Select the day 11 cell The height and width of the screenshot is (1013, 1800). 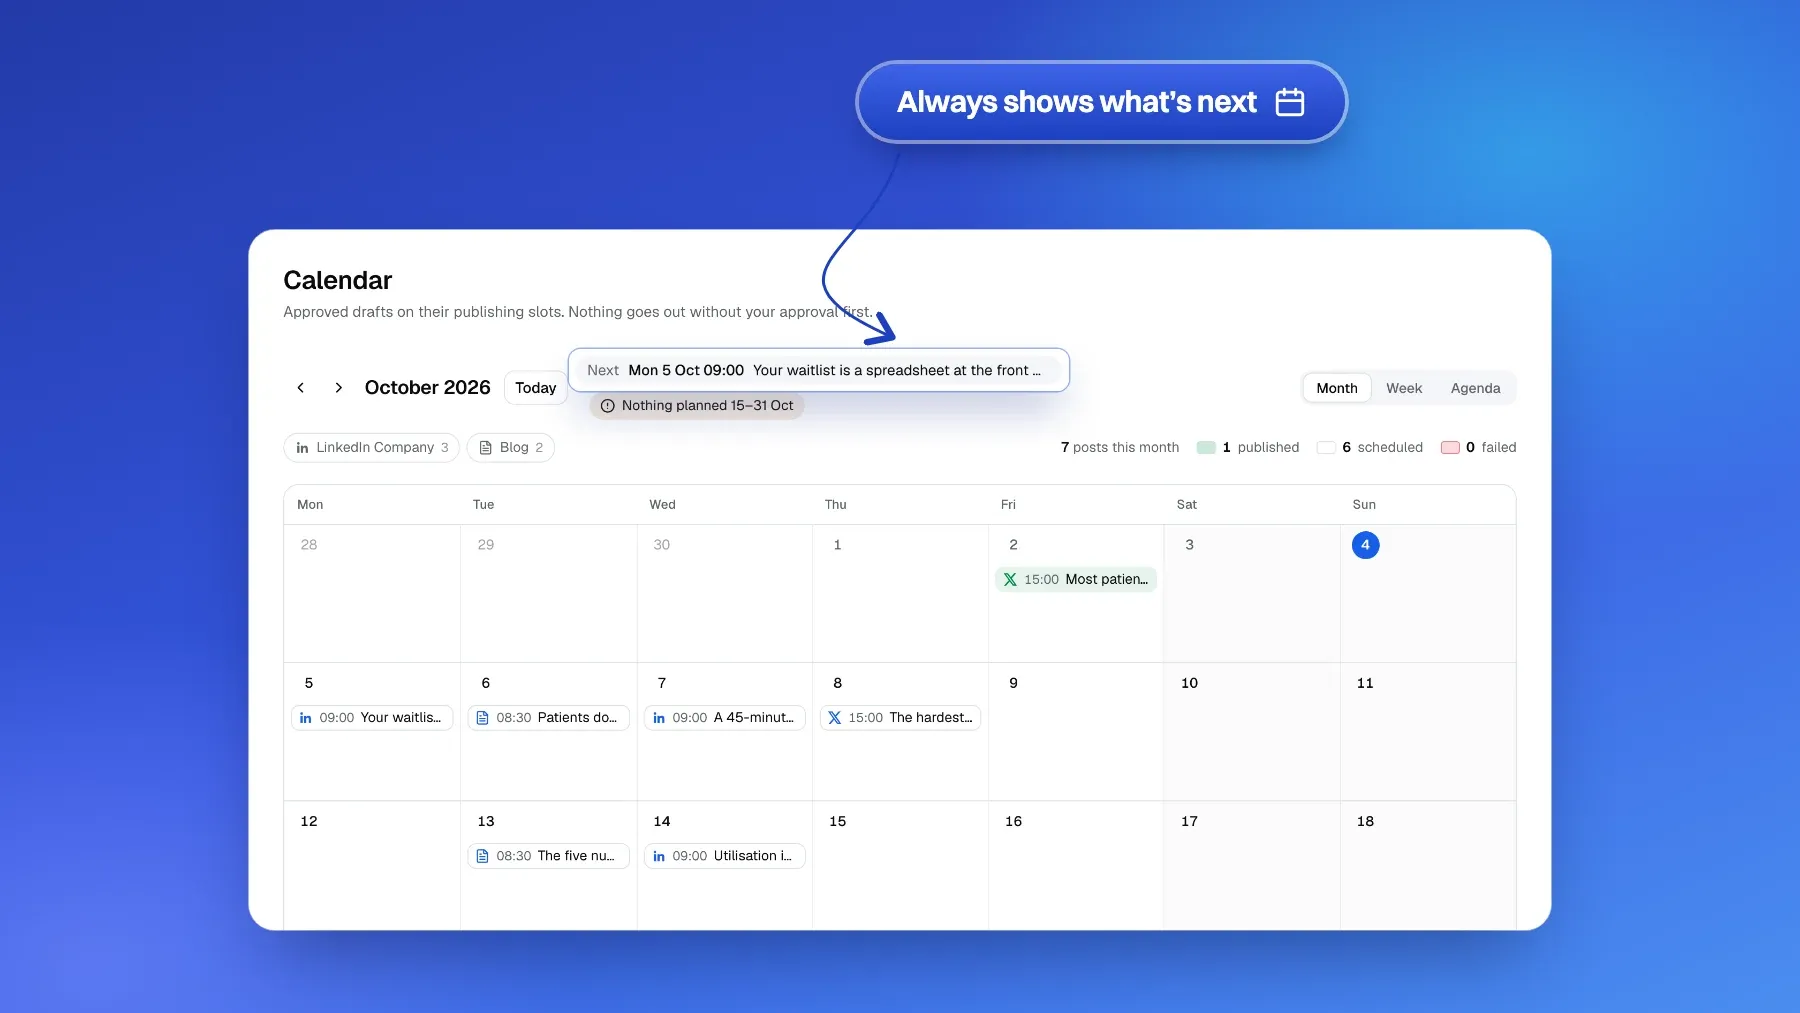[1428, 732]
